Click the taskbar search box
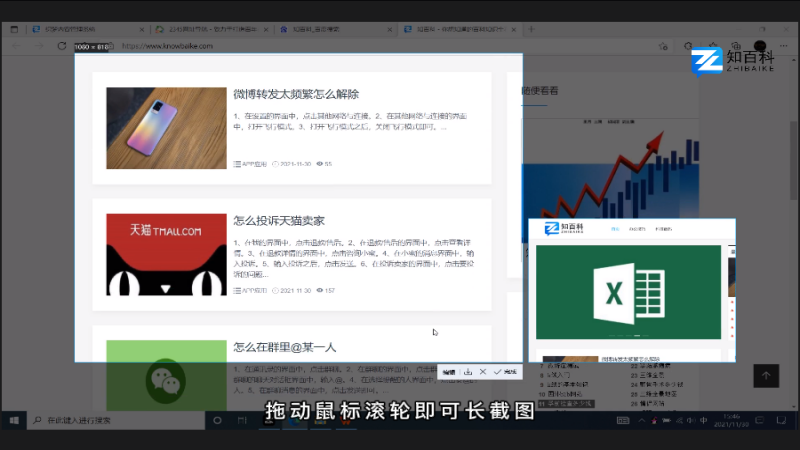Viewport: 800px width, 450px height. [x=116, y=420]
